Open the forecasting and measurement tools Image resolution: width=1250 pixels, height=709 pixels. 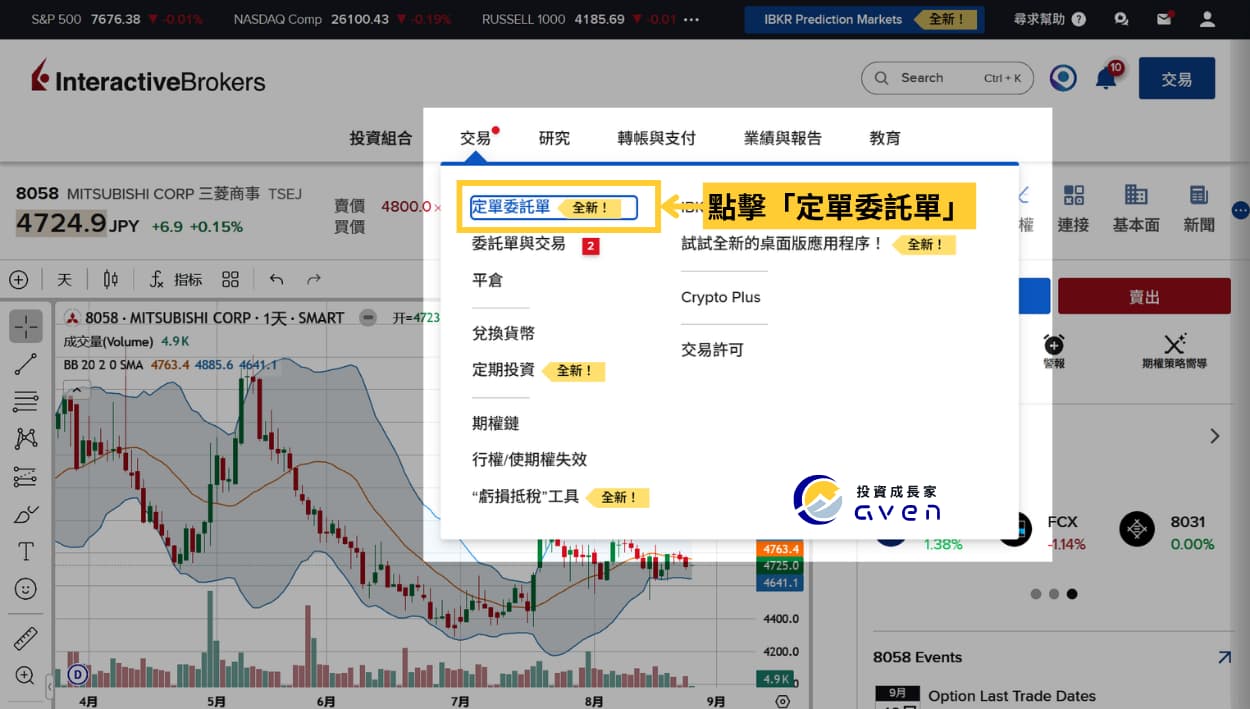26,477
